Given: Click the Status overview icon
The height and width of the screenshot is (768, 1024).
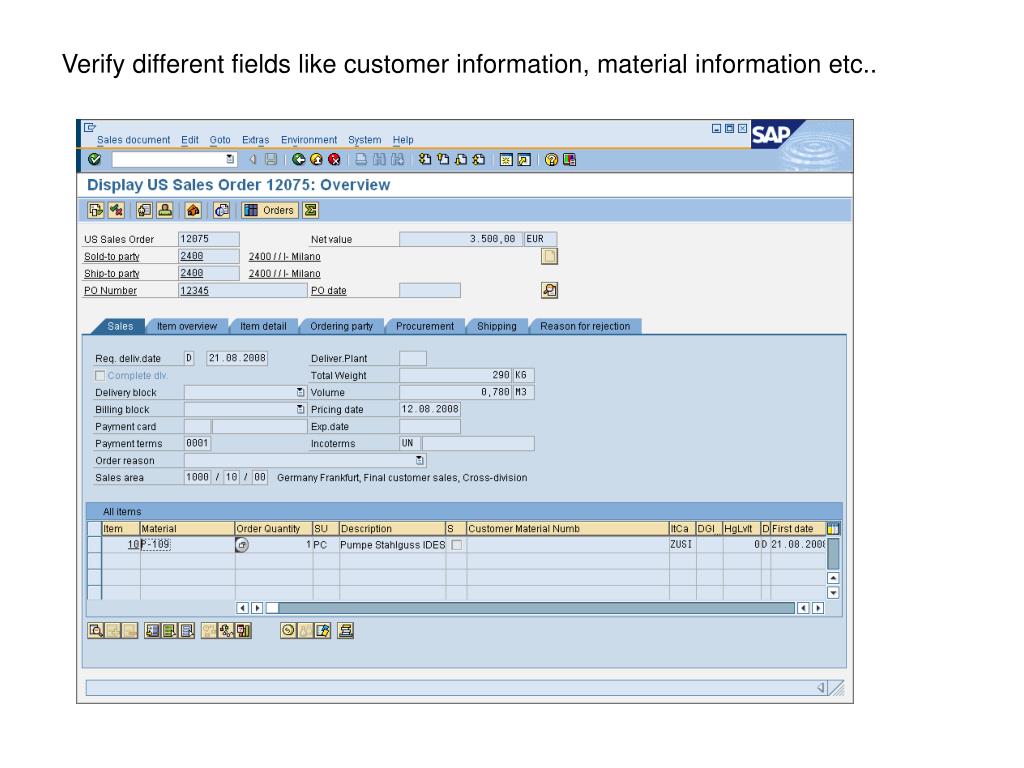Looking at the screenshot, I should coord(116,210).
